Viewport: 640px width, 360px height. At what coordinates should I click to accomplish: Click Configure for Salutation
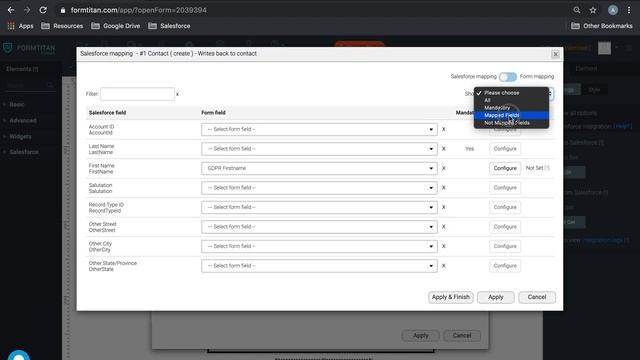[505, 188]
